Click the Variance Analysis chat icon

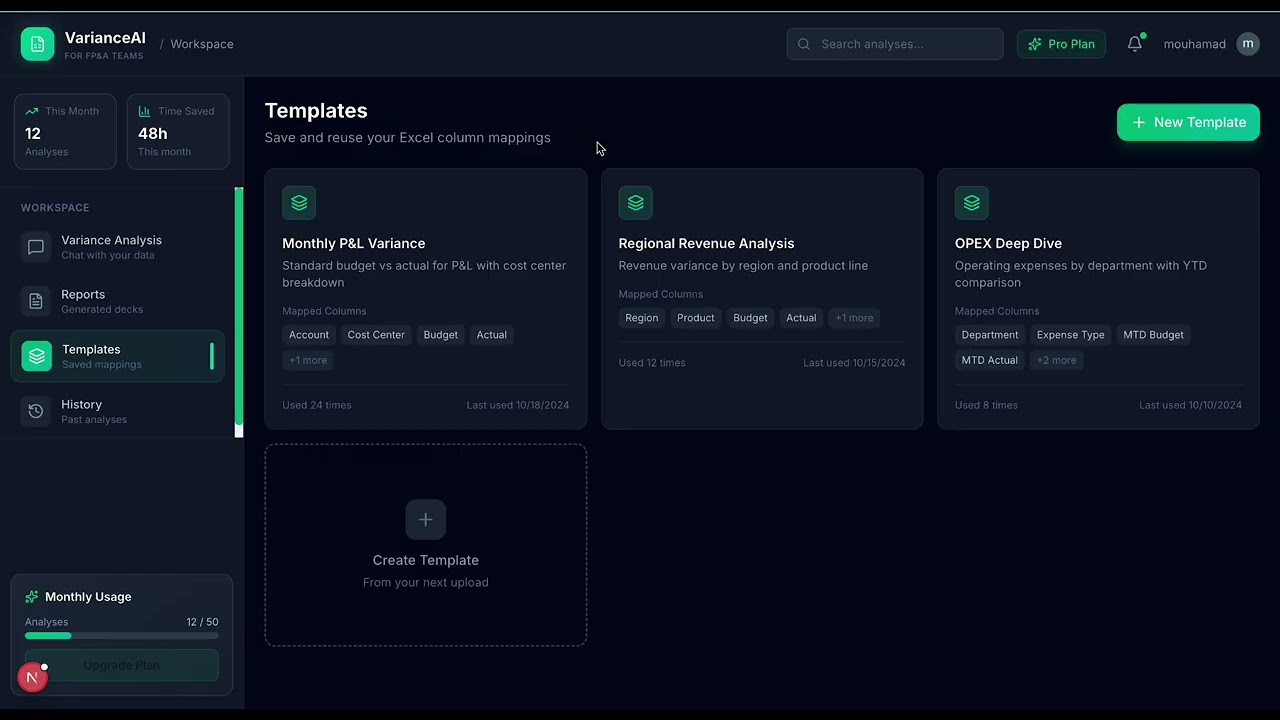tap(36, 247)
